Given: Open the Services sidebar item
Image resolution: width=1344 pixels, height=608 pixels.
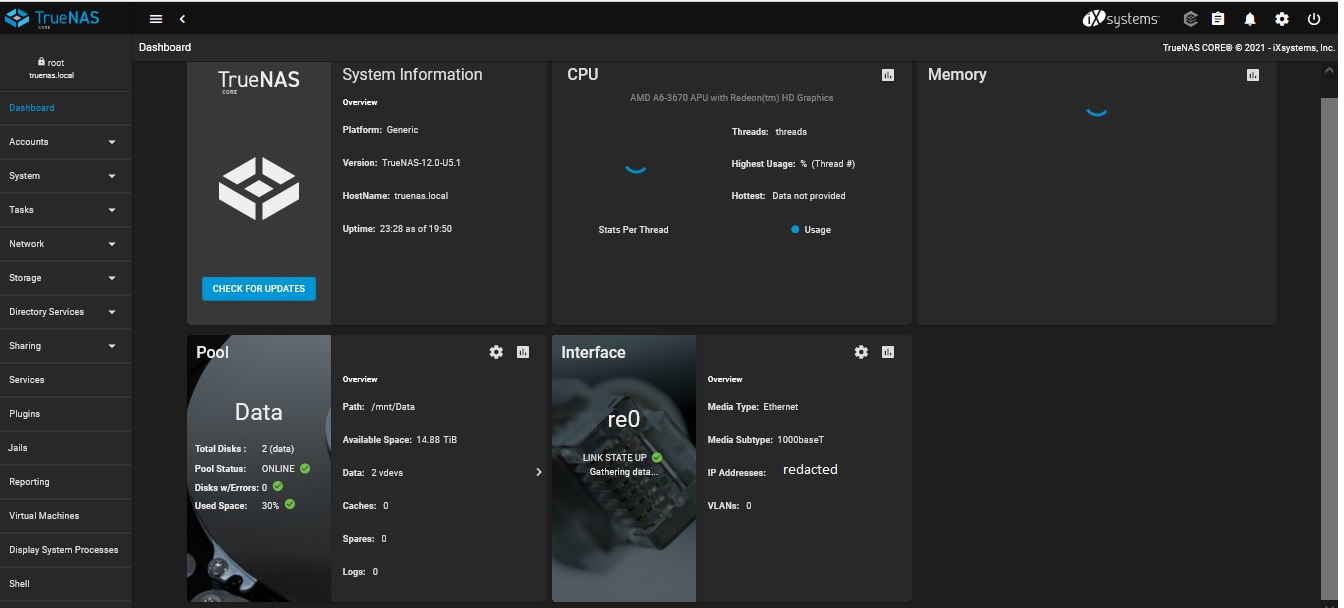Looking at the screenshot, I should (x=65, y=380).
